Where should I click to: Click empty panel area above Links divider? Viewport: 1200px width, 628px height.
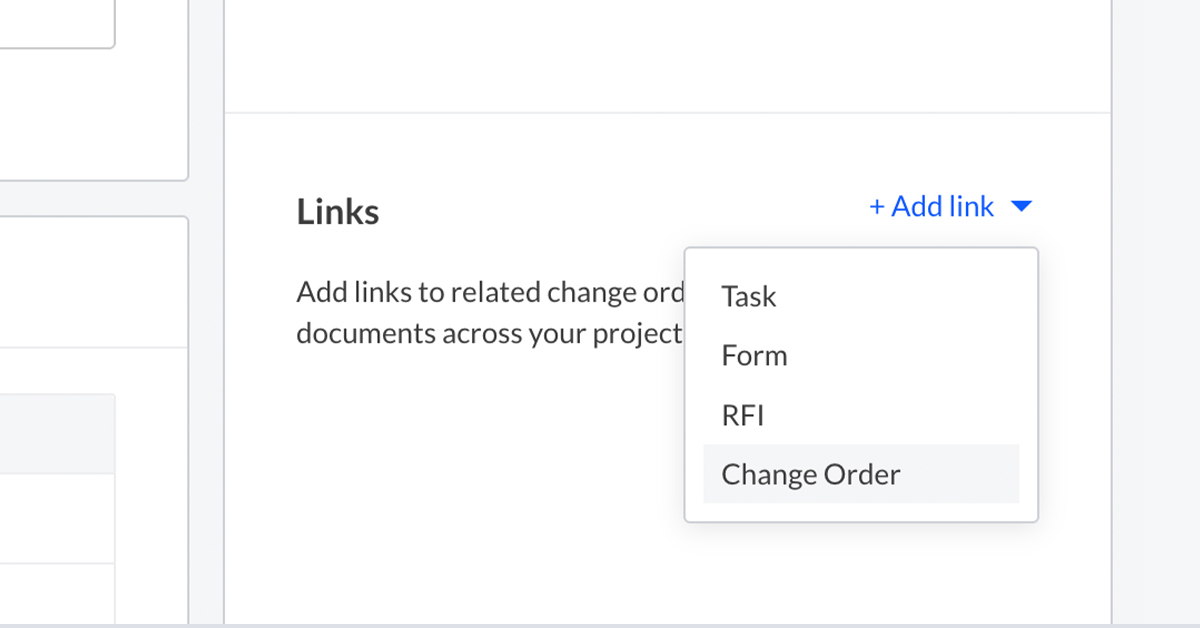[667, 55]
